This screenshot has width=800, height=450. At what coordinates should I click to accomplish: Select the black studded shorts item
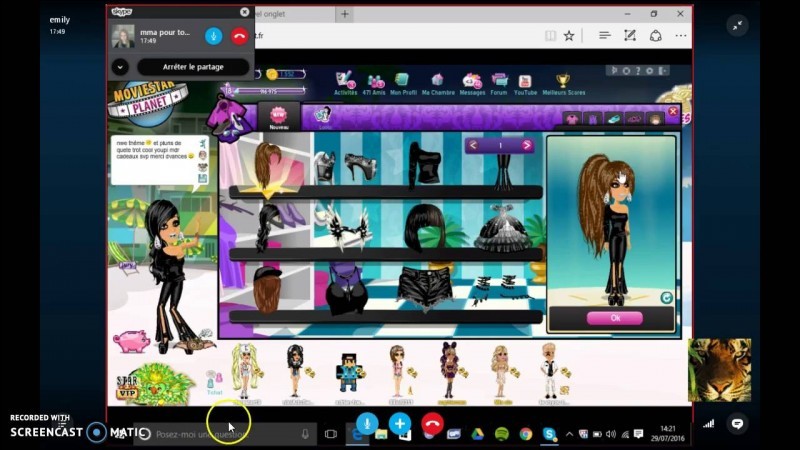(x=424, y=289)
